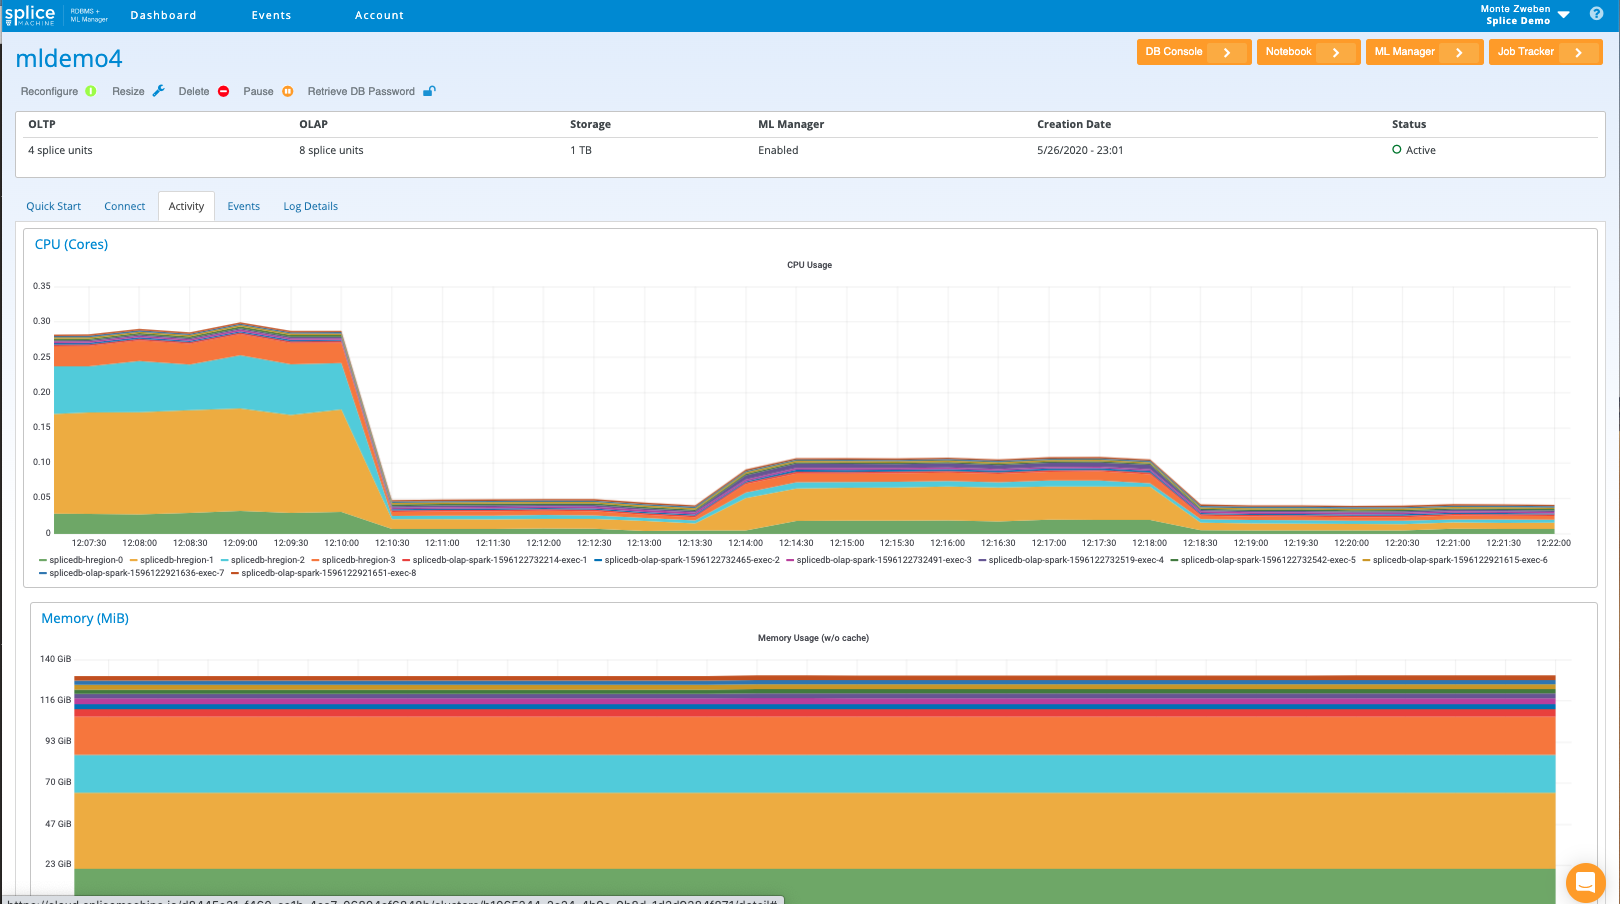Screen dimensions: 1620x904
Task: Click the Memory (MiB) panel heading
Action: tap(85, 618)
